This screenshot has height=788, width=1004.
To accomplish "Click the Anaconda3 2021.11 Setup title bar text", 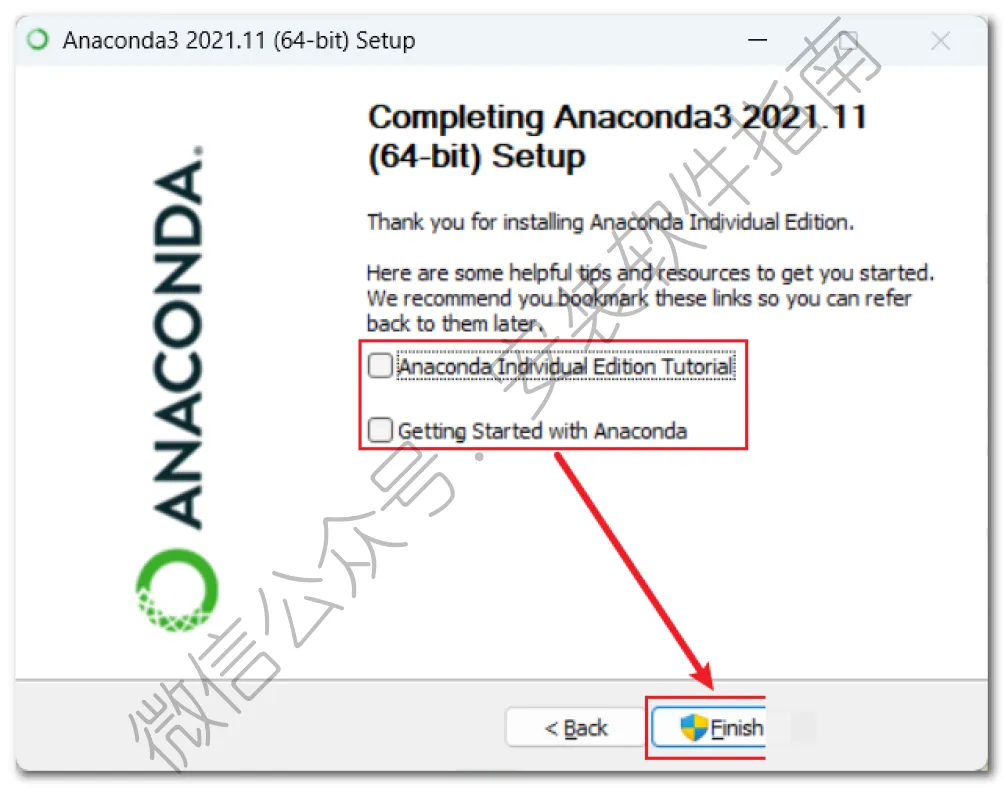I will (239, 40).
